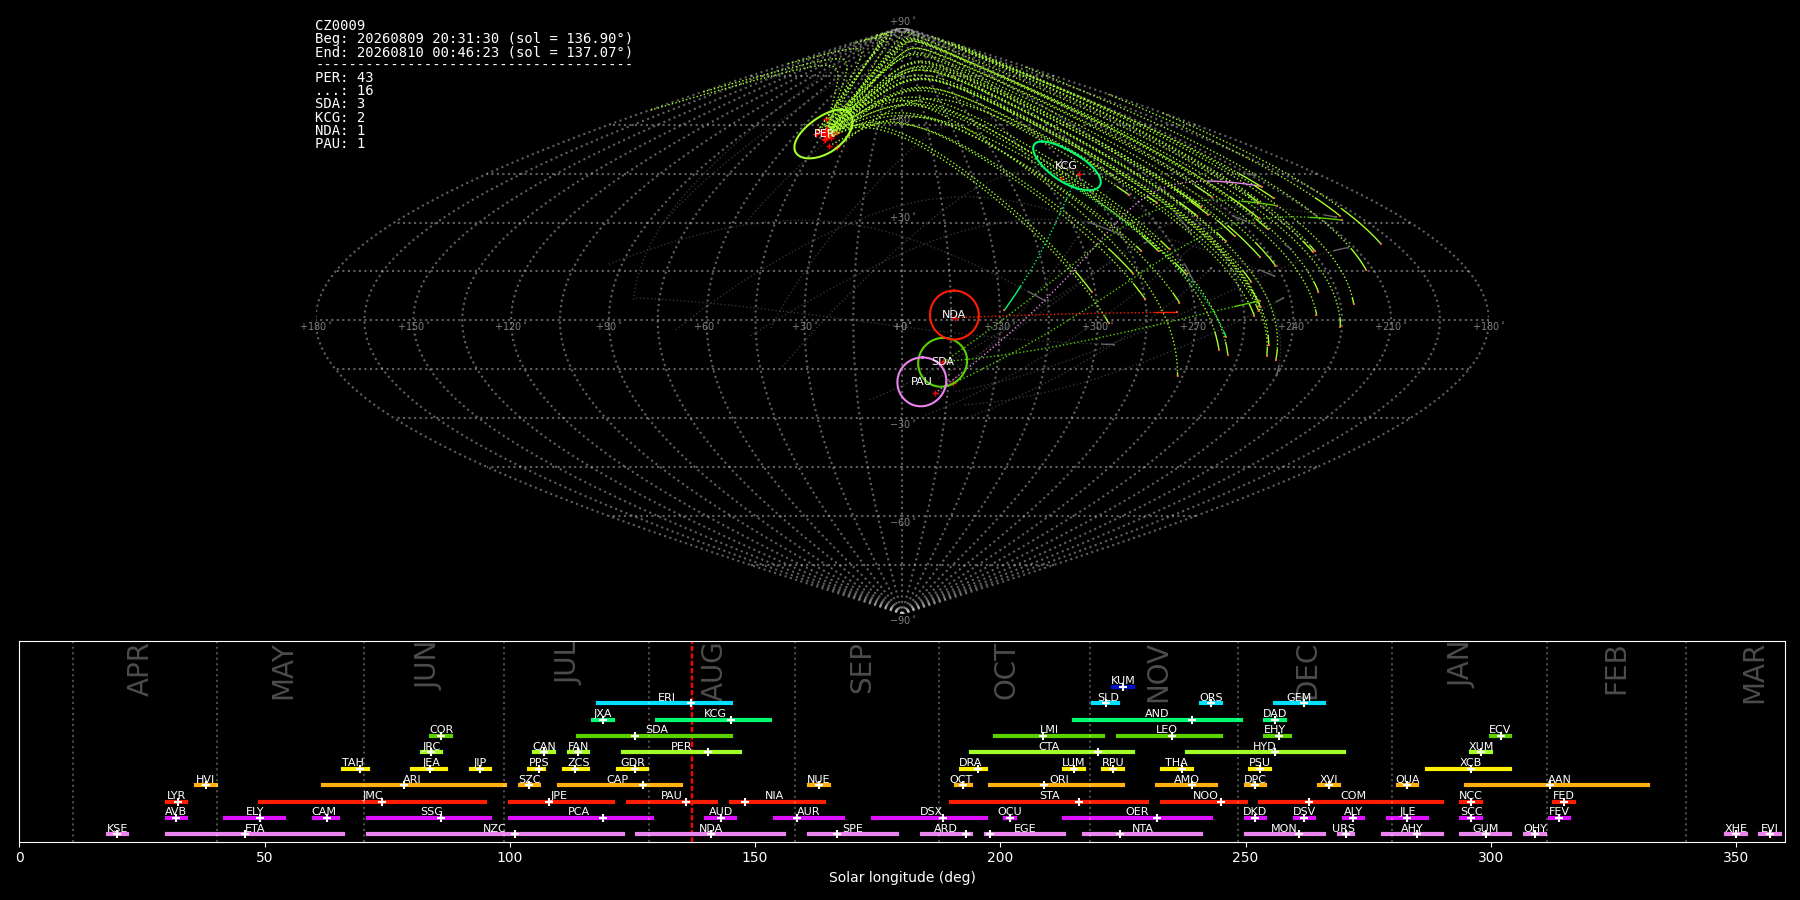Click the KCG: 2 count in the legend
The width and height of the screenshot is (1800, 900).
click(340, 118)
